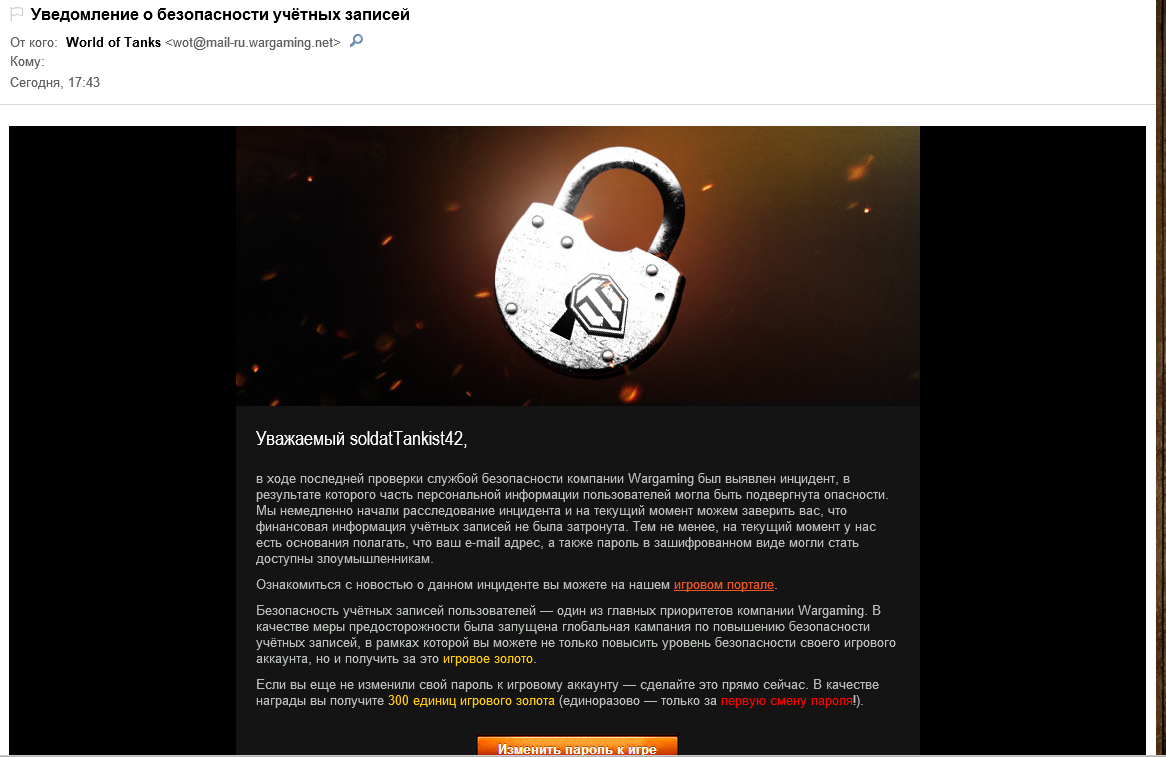Click the red "первую смену пароля" text

(x=787, y=700)
